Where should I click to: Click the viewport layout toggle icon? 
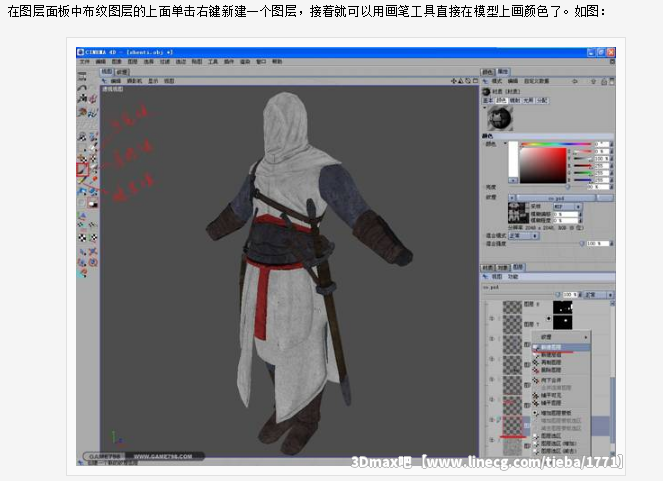(x=476, y=81)
